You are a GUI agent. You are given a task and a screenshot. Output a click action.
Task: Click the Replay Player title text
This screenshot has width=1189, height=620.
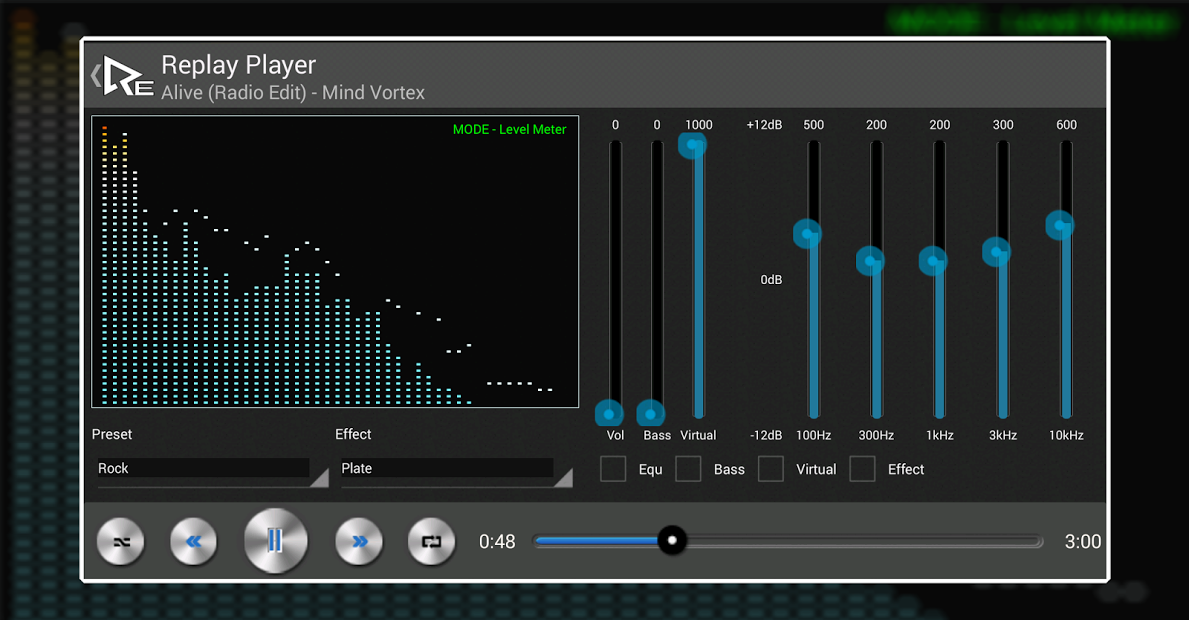click(238, 65)
